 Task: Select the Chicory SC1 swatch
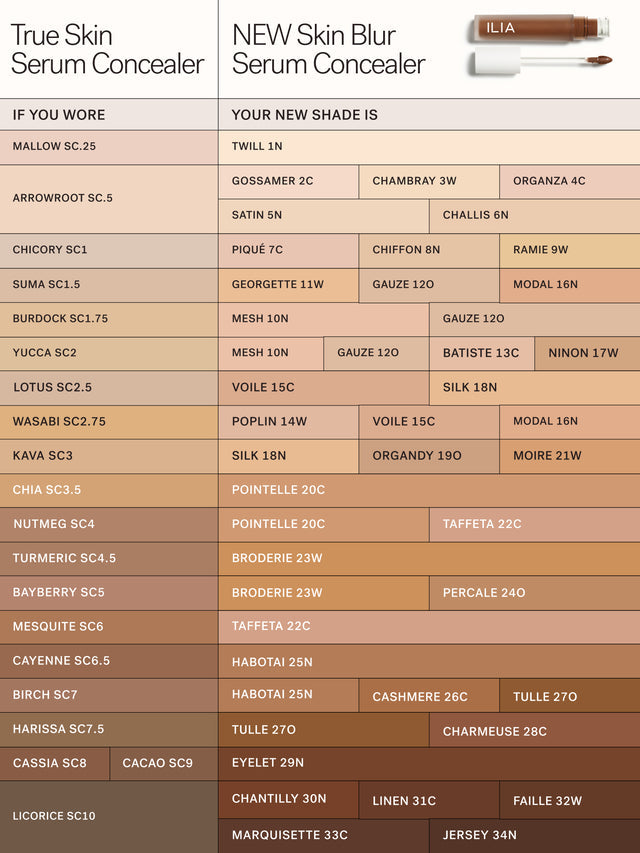(109, 251)
